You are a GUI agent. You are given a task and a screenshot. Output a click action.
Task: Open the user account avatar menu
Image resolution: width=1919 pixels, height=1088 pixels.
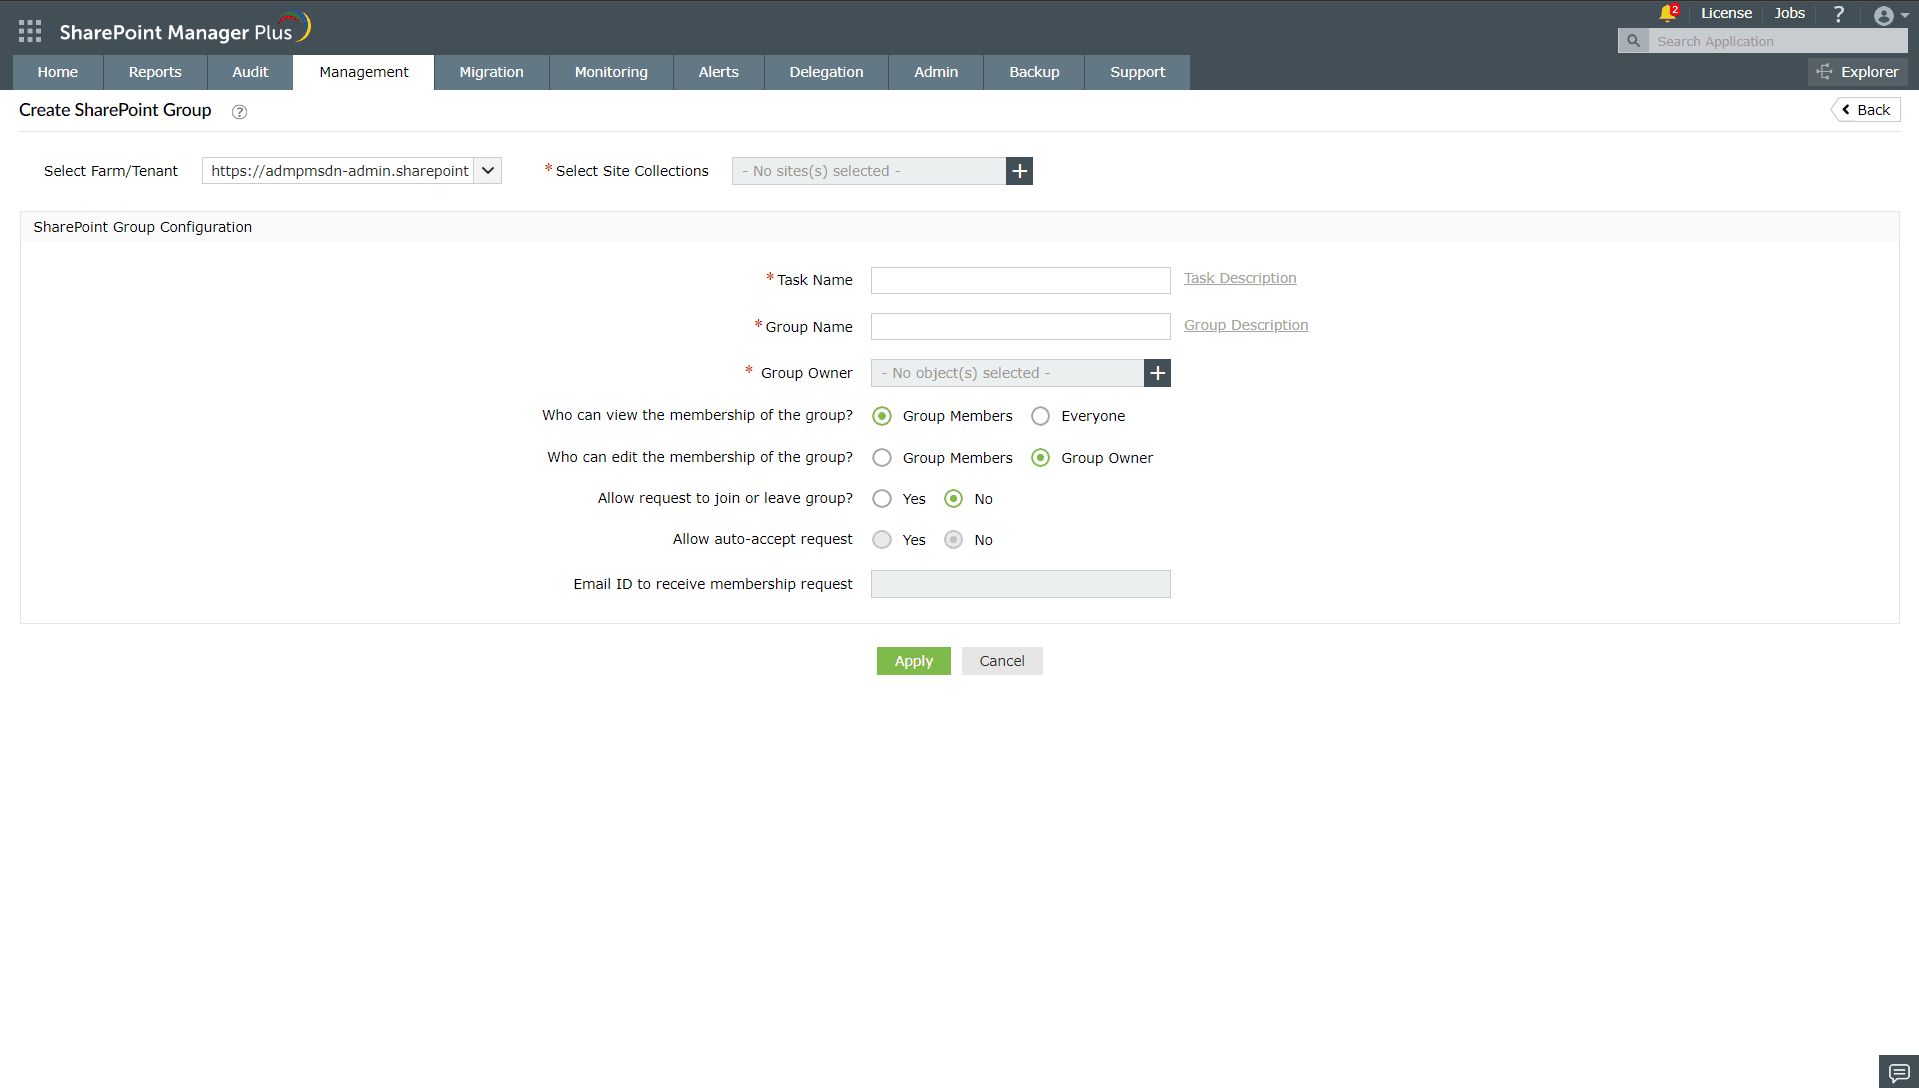[x=1890, y=15]
